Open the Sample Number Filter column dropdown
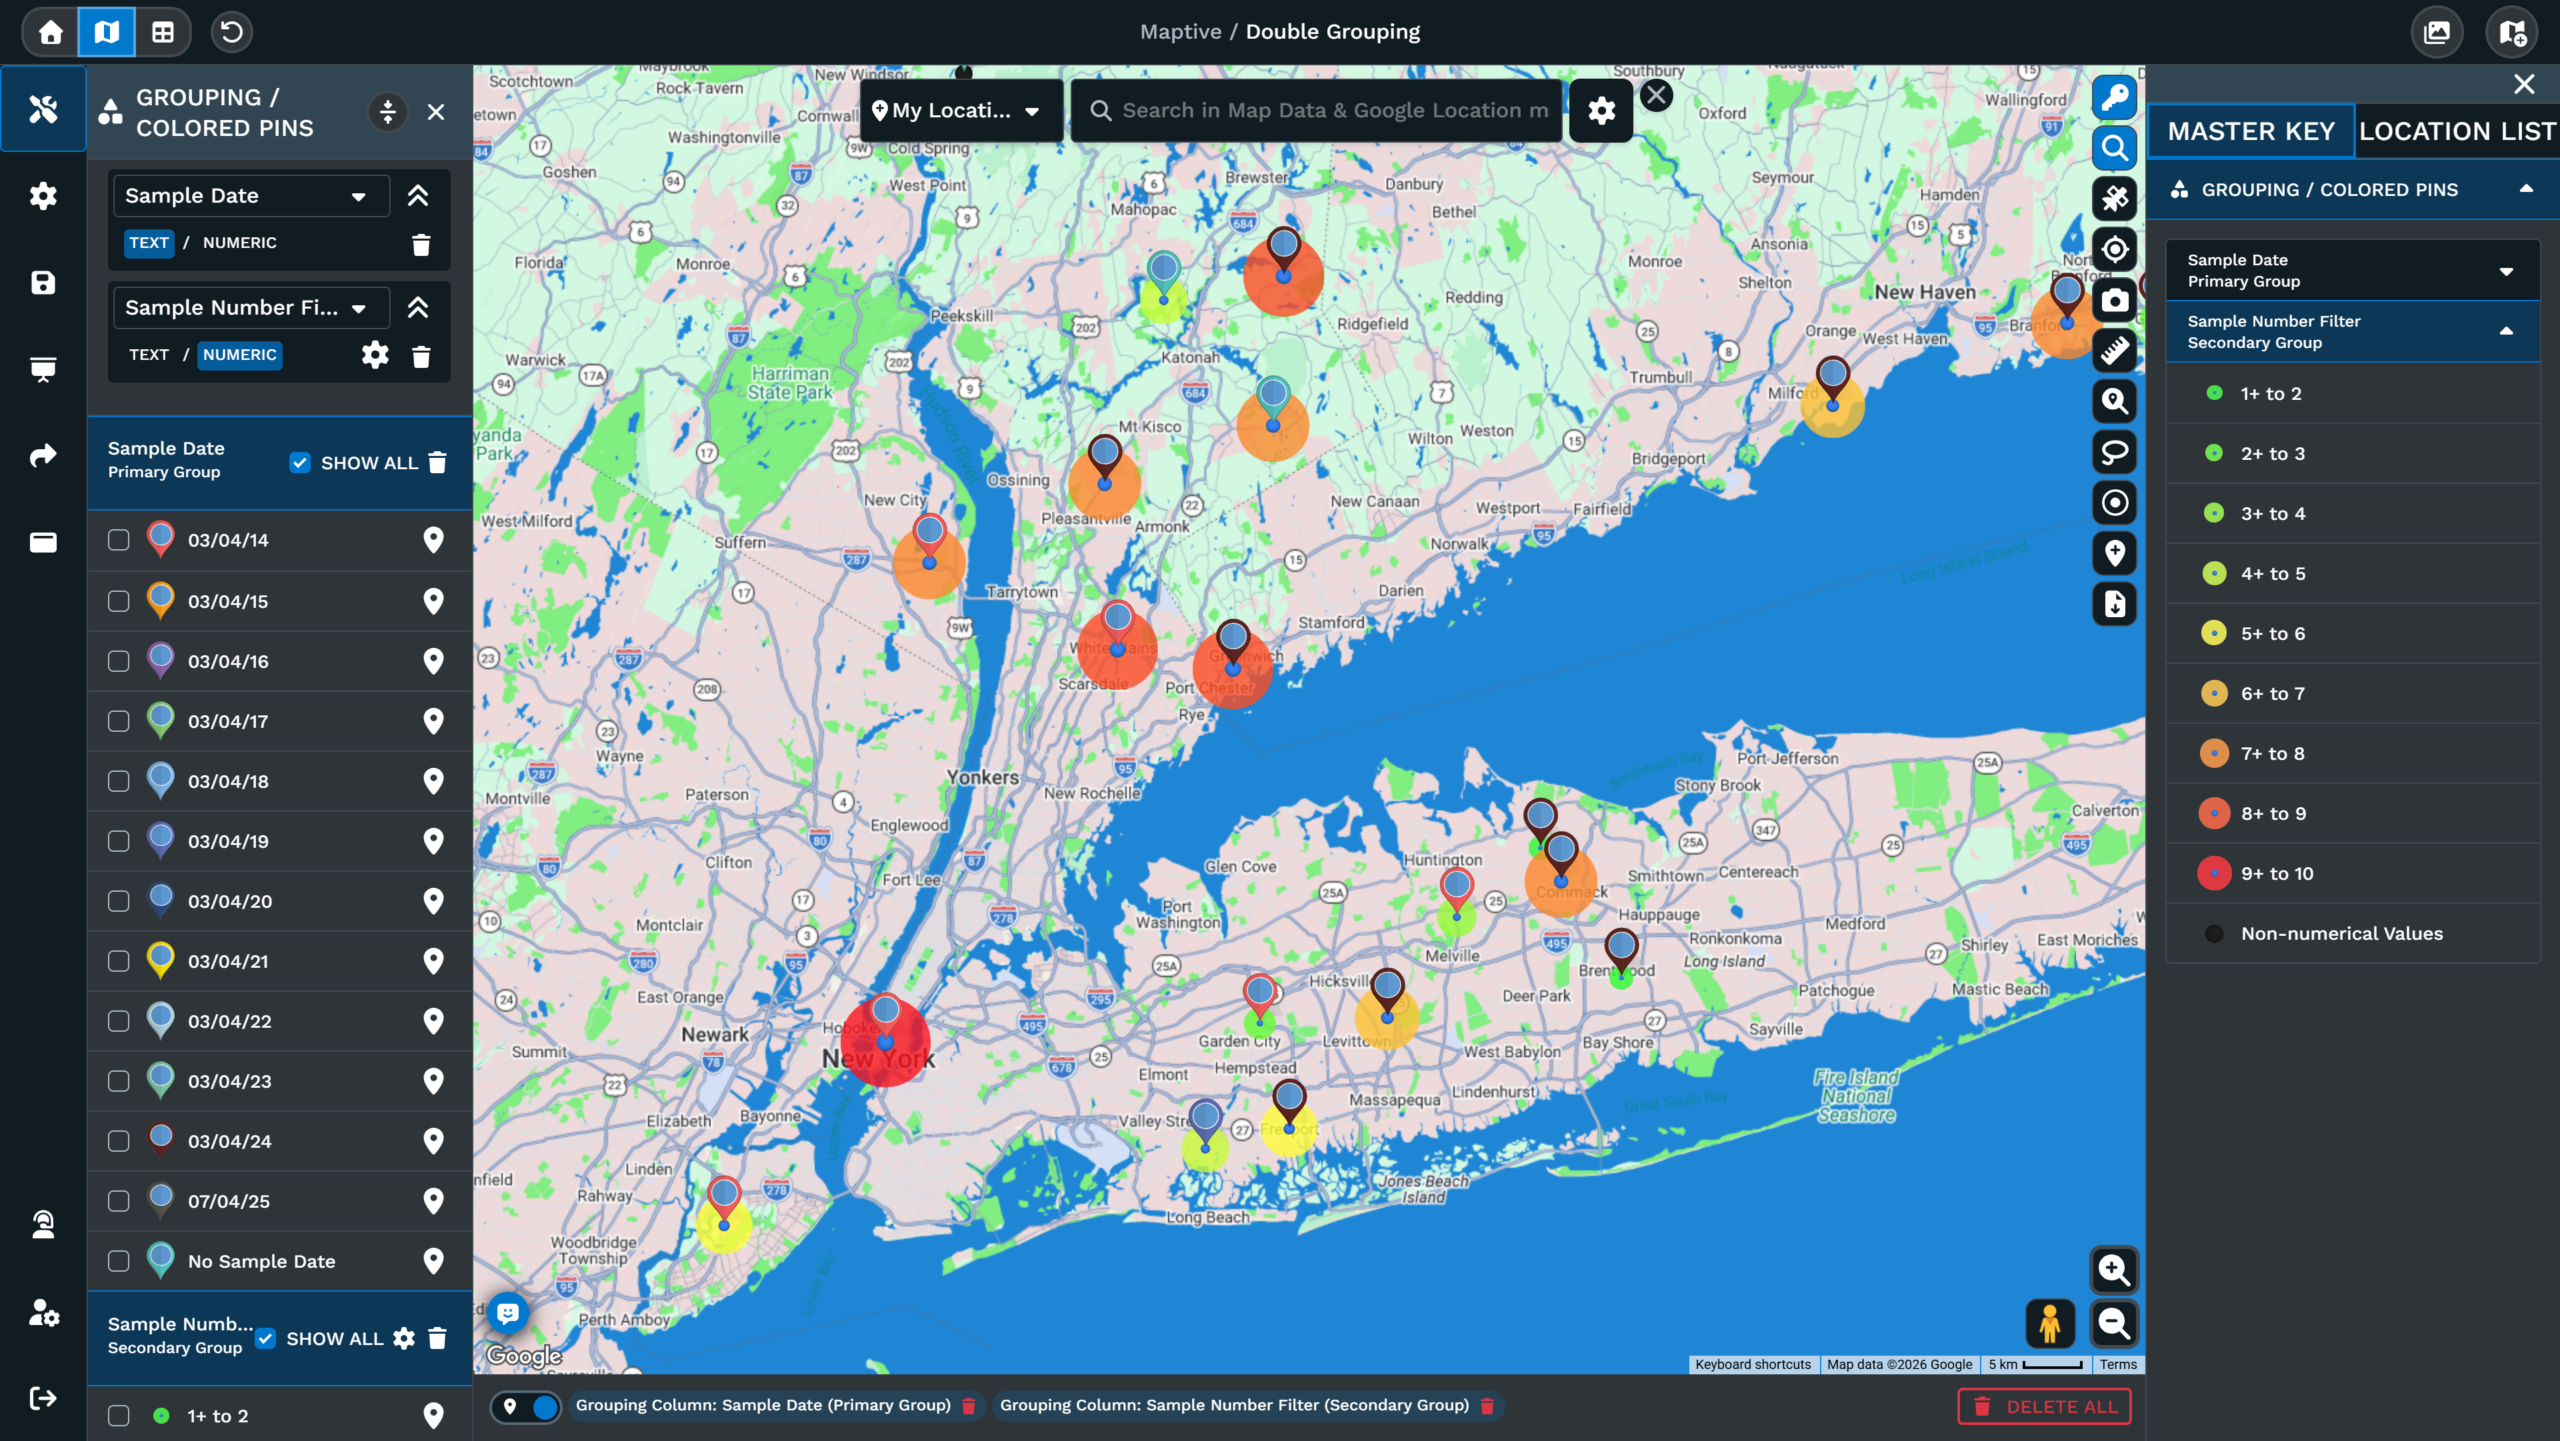This screenshot has width=2560, height=1441. (250, 308)
